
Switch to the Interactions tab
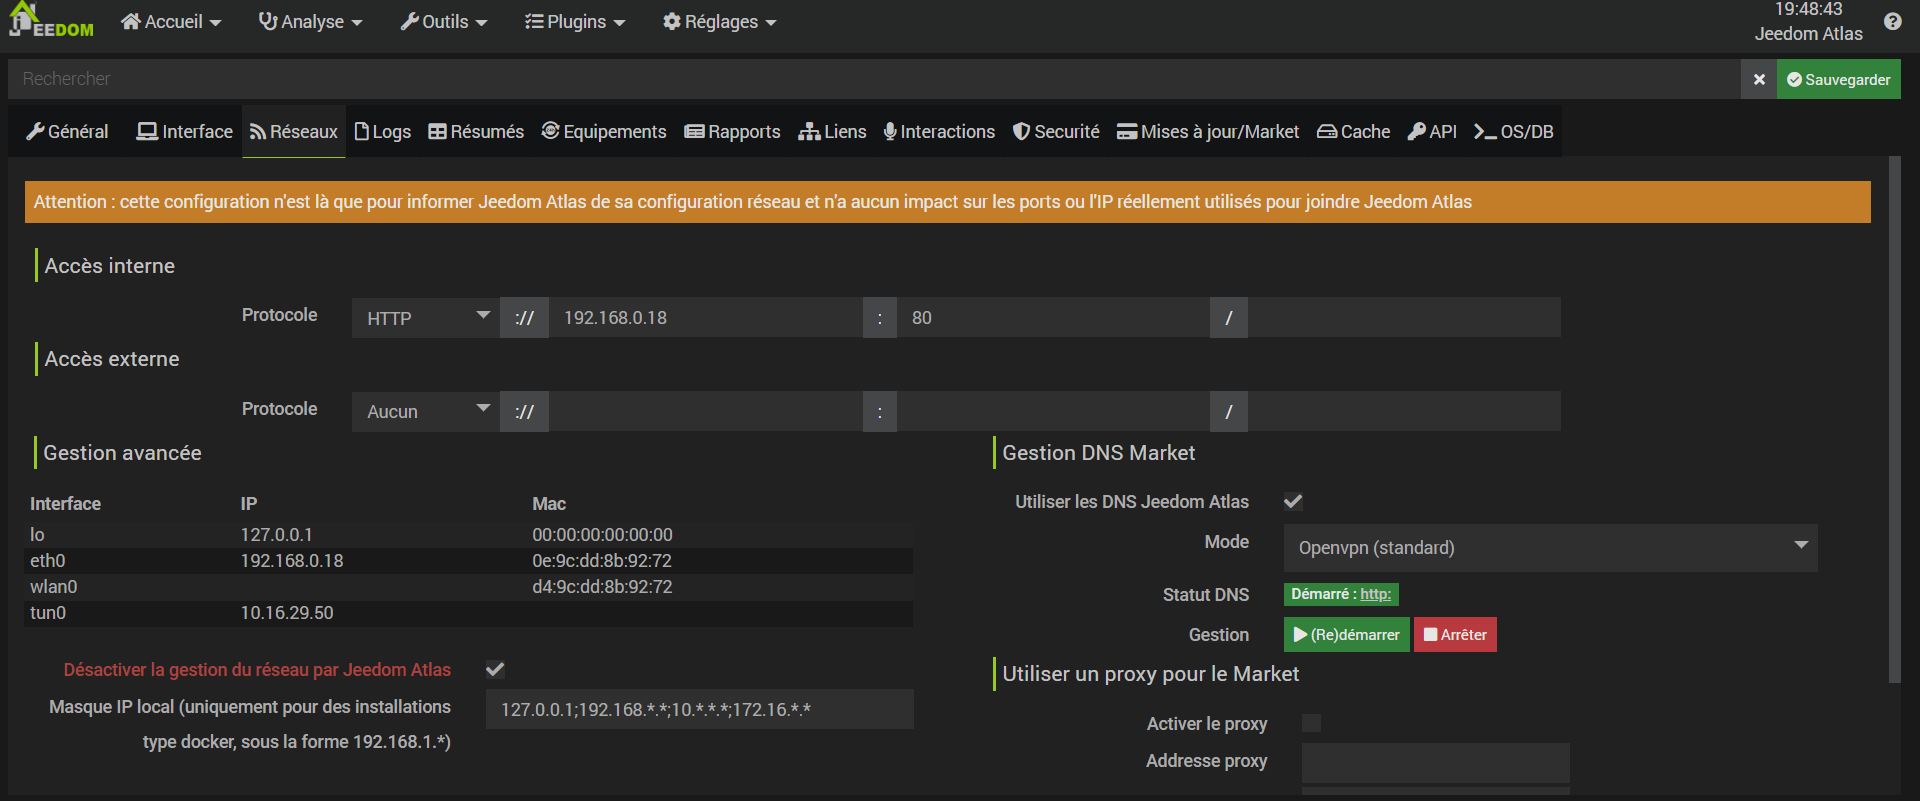coord(939,131)
